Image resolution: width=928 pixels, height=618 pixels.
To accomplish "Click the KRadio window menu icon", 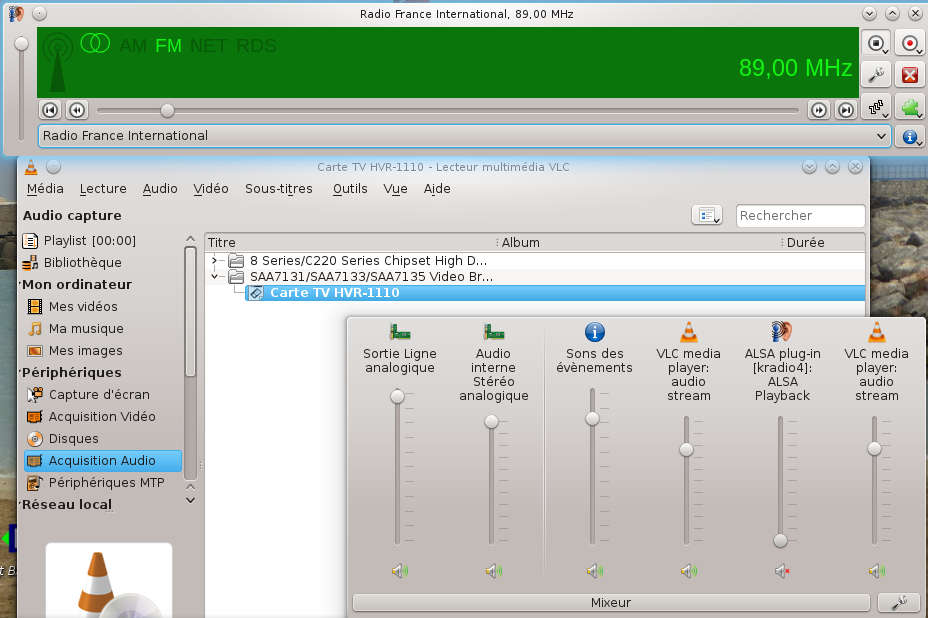I will tap(16, 14).
